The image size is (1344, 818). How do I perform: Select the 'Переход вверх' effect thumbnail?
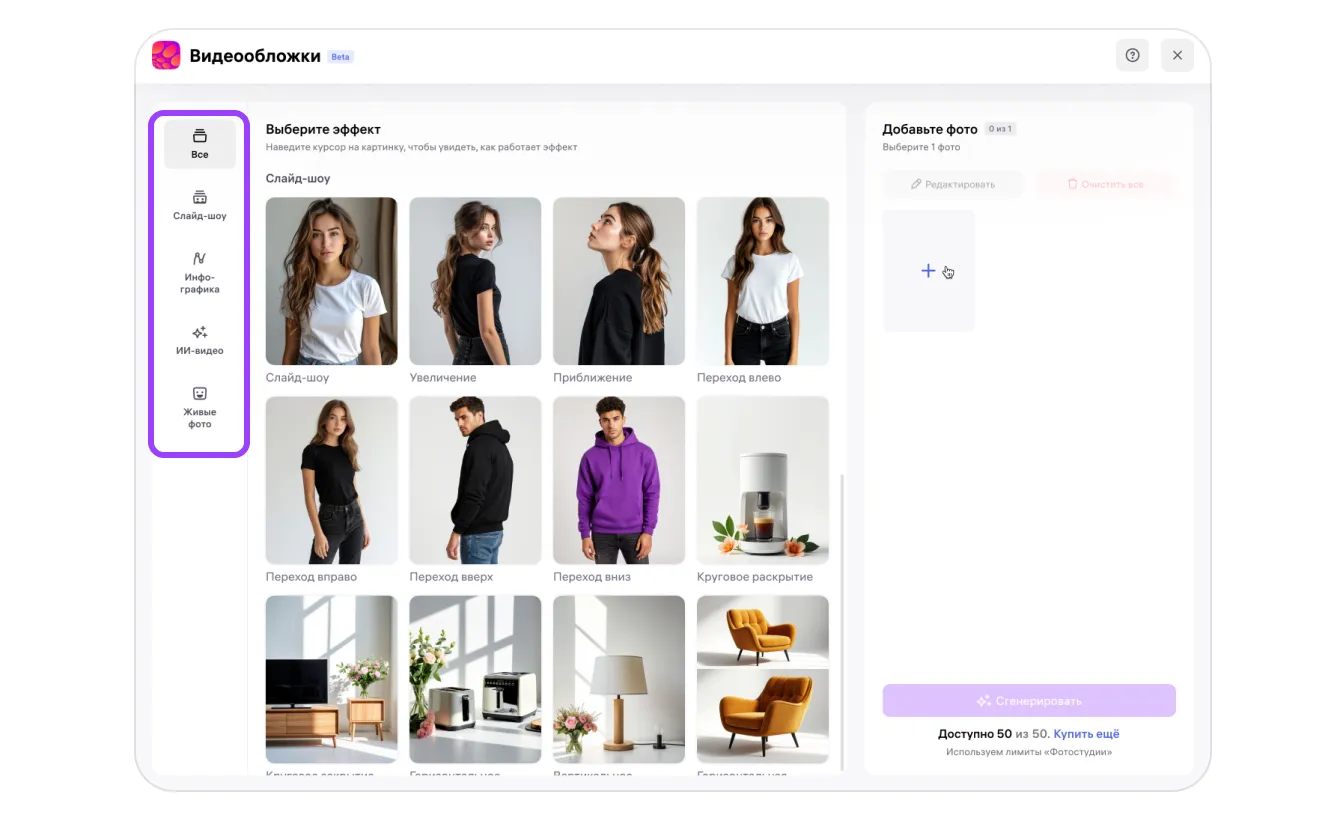pyautogui.click(x=475, y=480)
